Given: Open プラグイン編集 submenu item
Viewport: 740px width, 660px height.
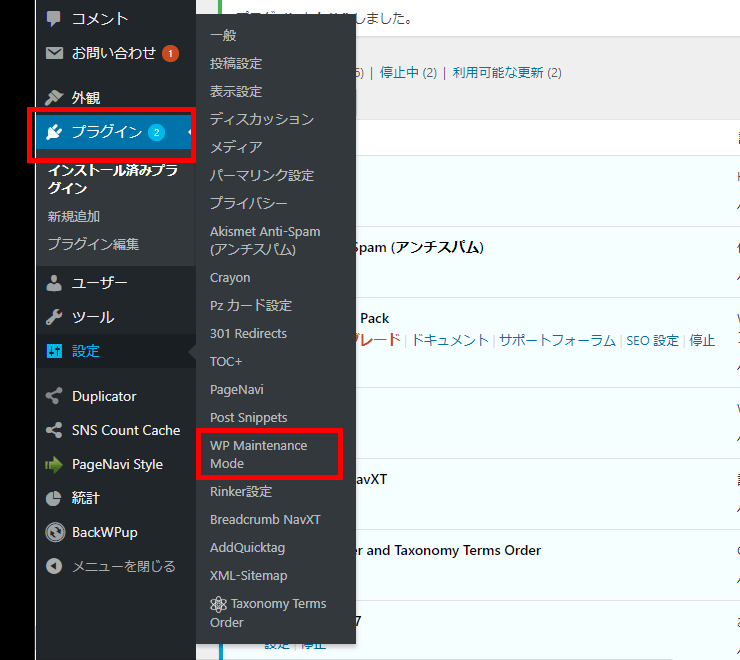Looking at the screenshot, I should click(93, 244).
